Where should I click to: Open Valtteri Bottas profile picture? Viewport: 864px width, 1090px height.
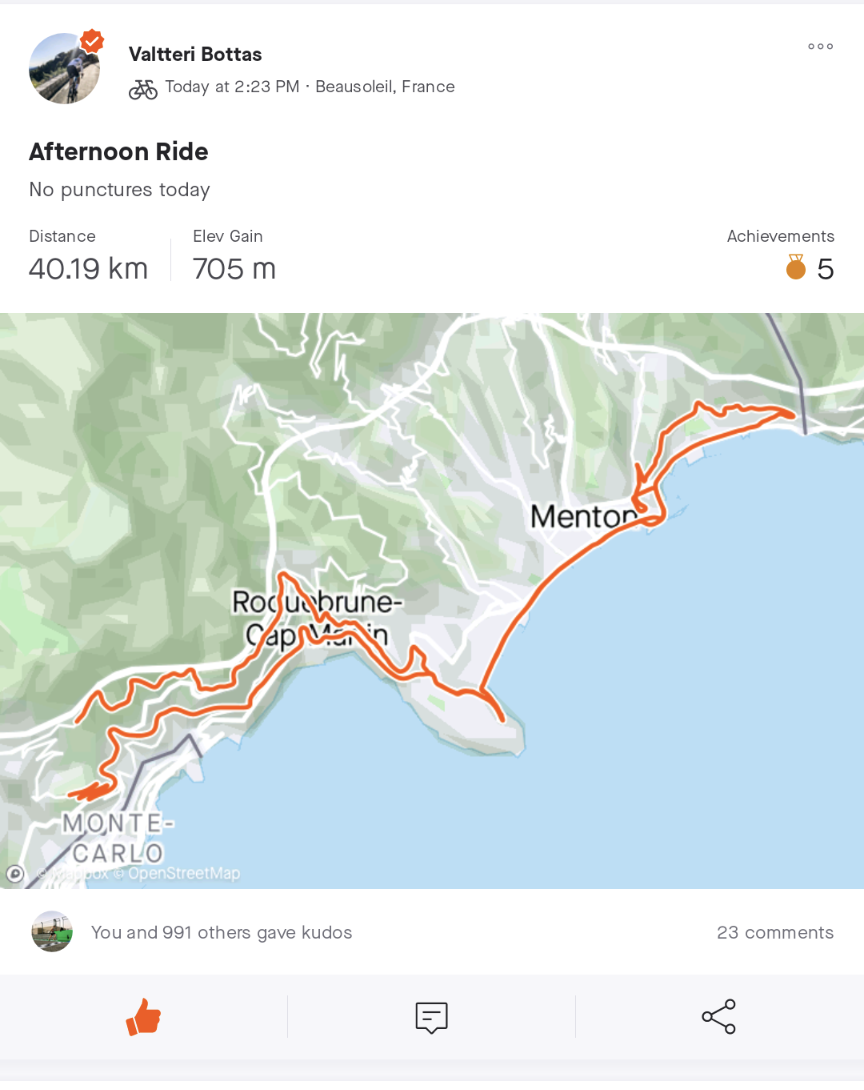[64, 69]
